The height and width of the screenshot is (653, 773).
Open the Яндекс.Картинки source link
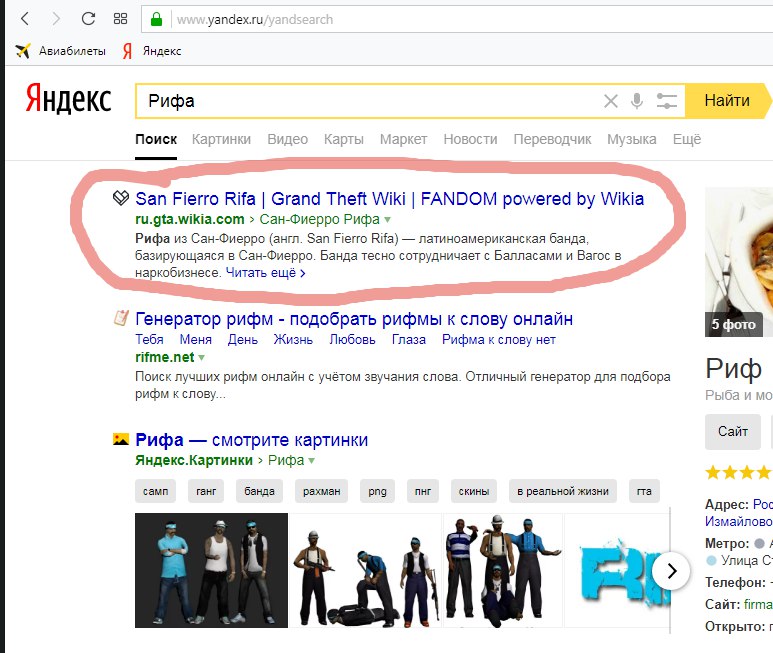(194, 460)
